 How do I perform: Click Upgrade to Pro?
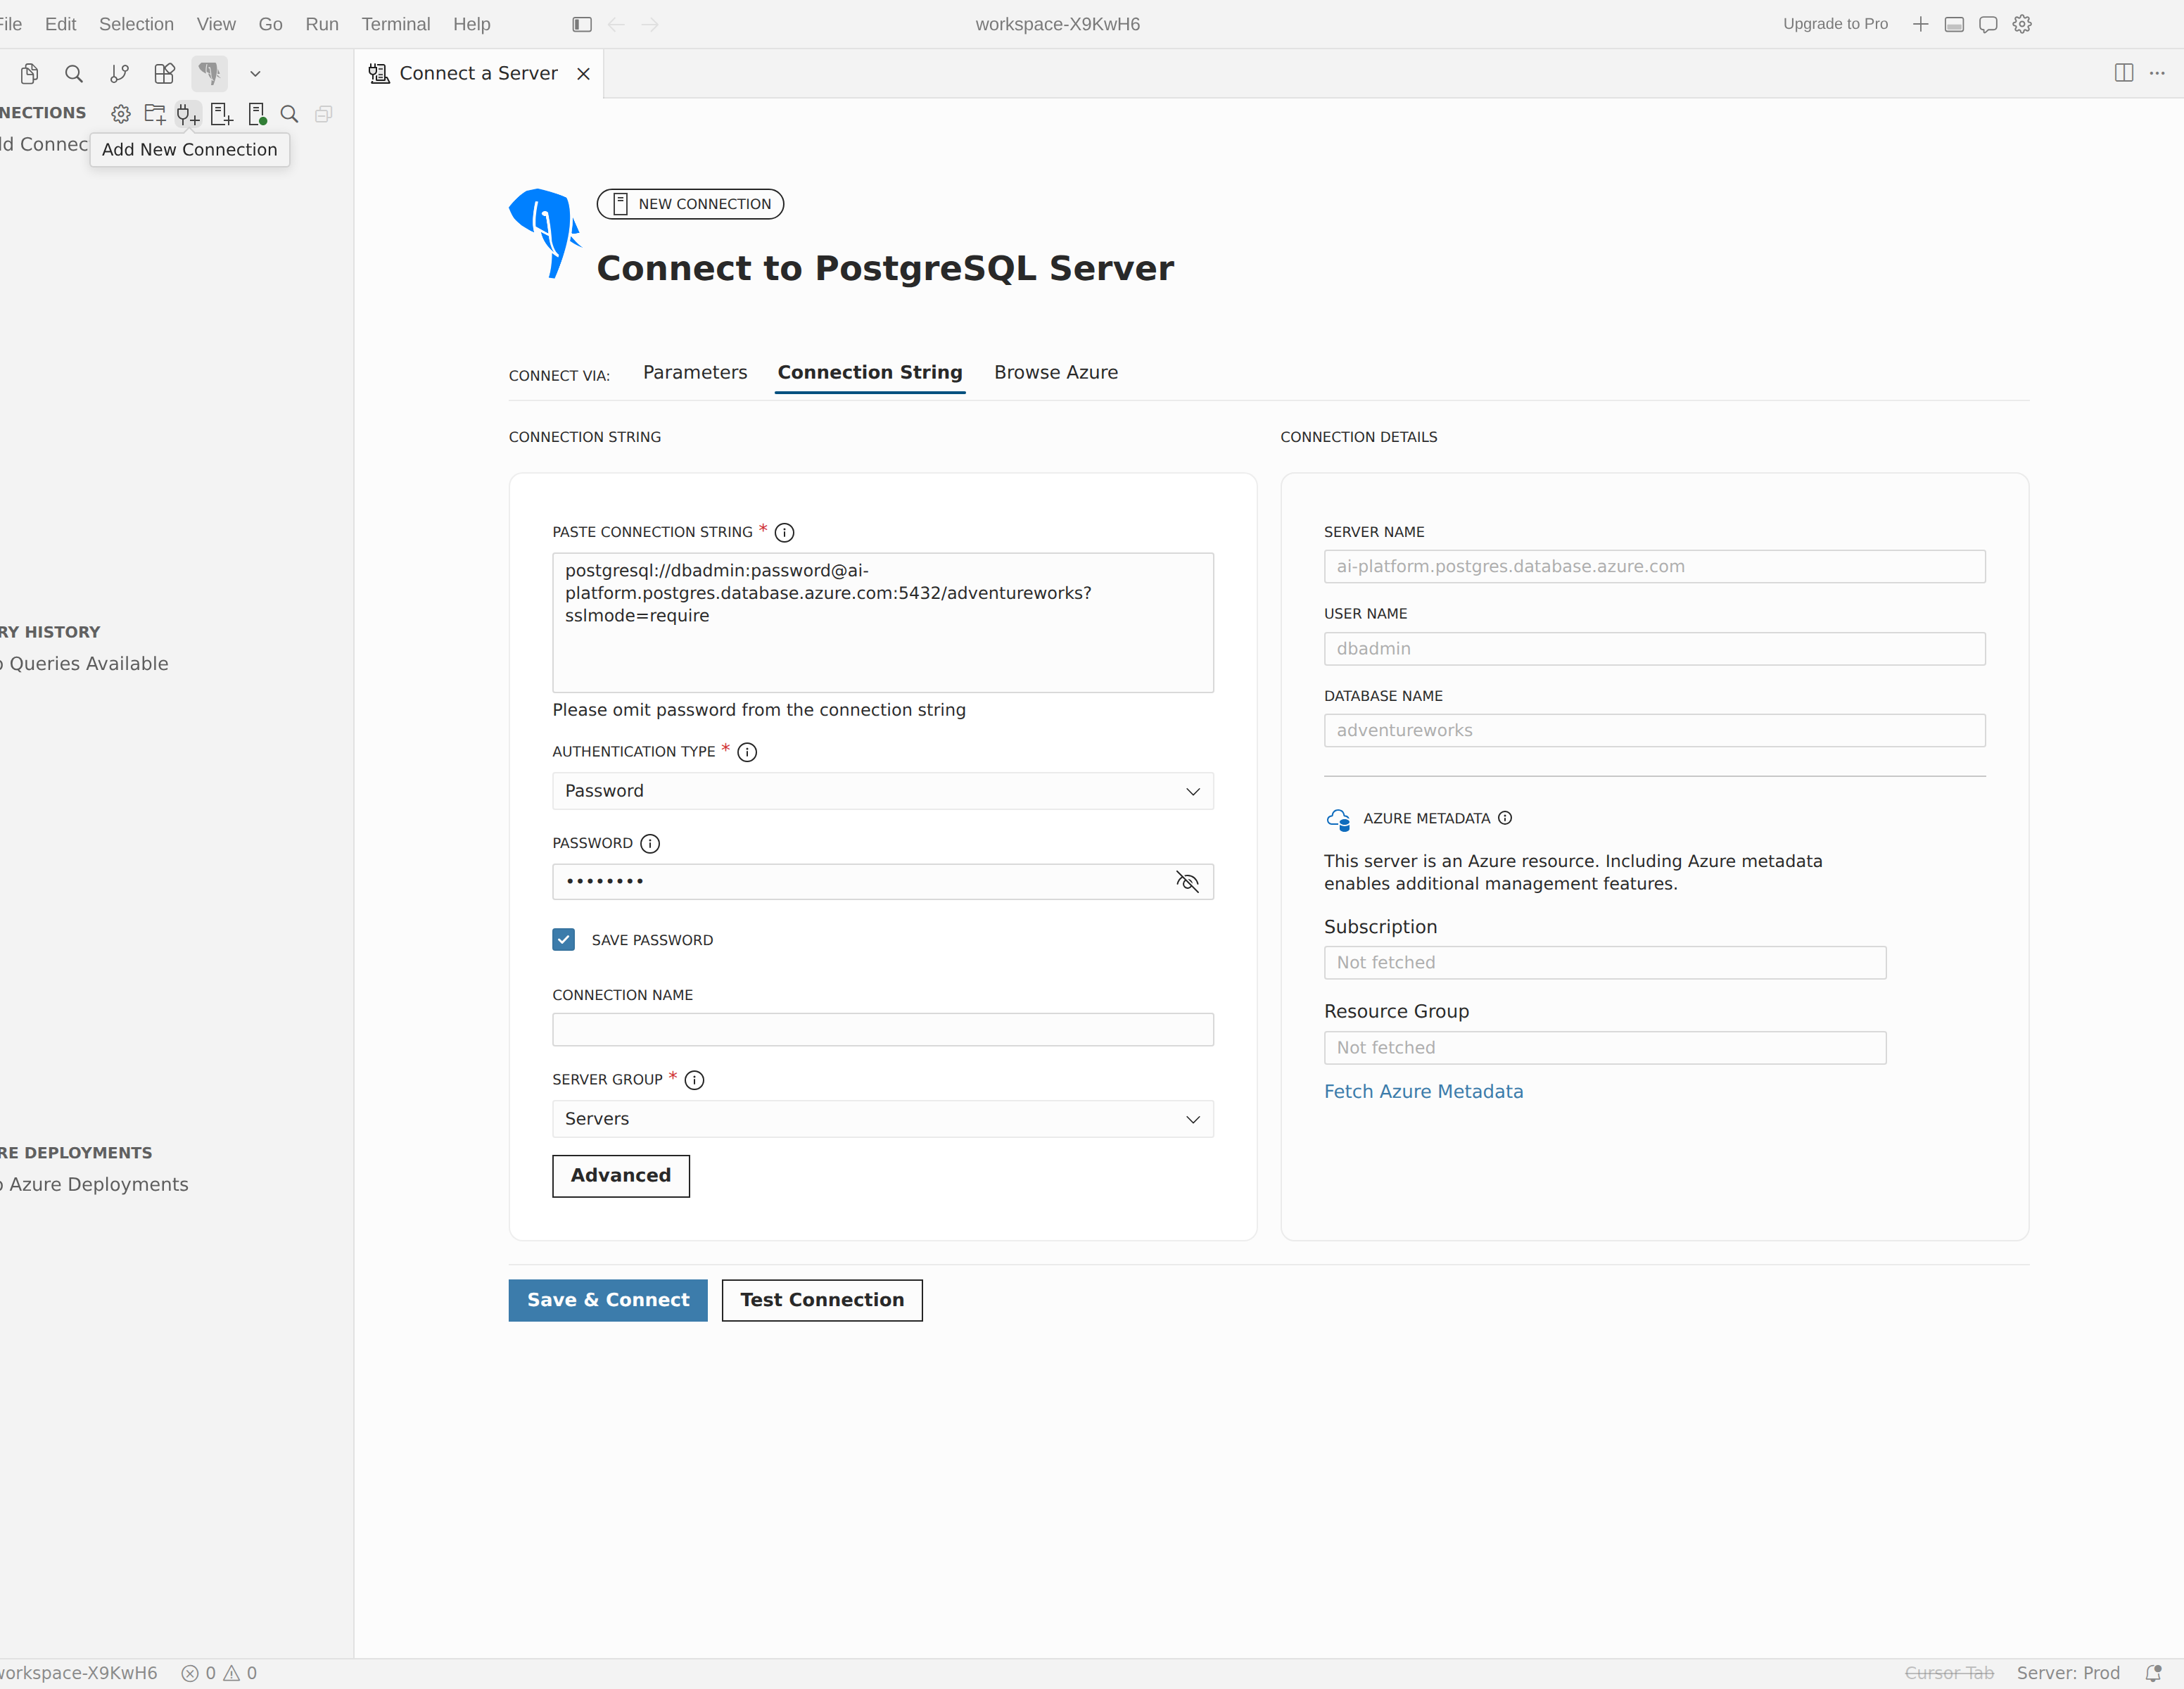1836,24
